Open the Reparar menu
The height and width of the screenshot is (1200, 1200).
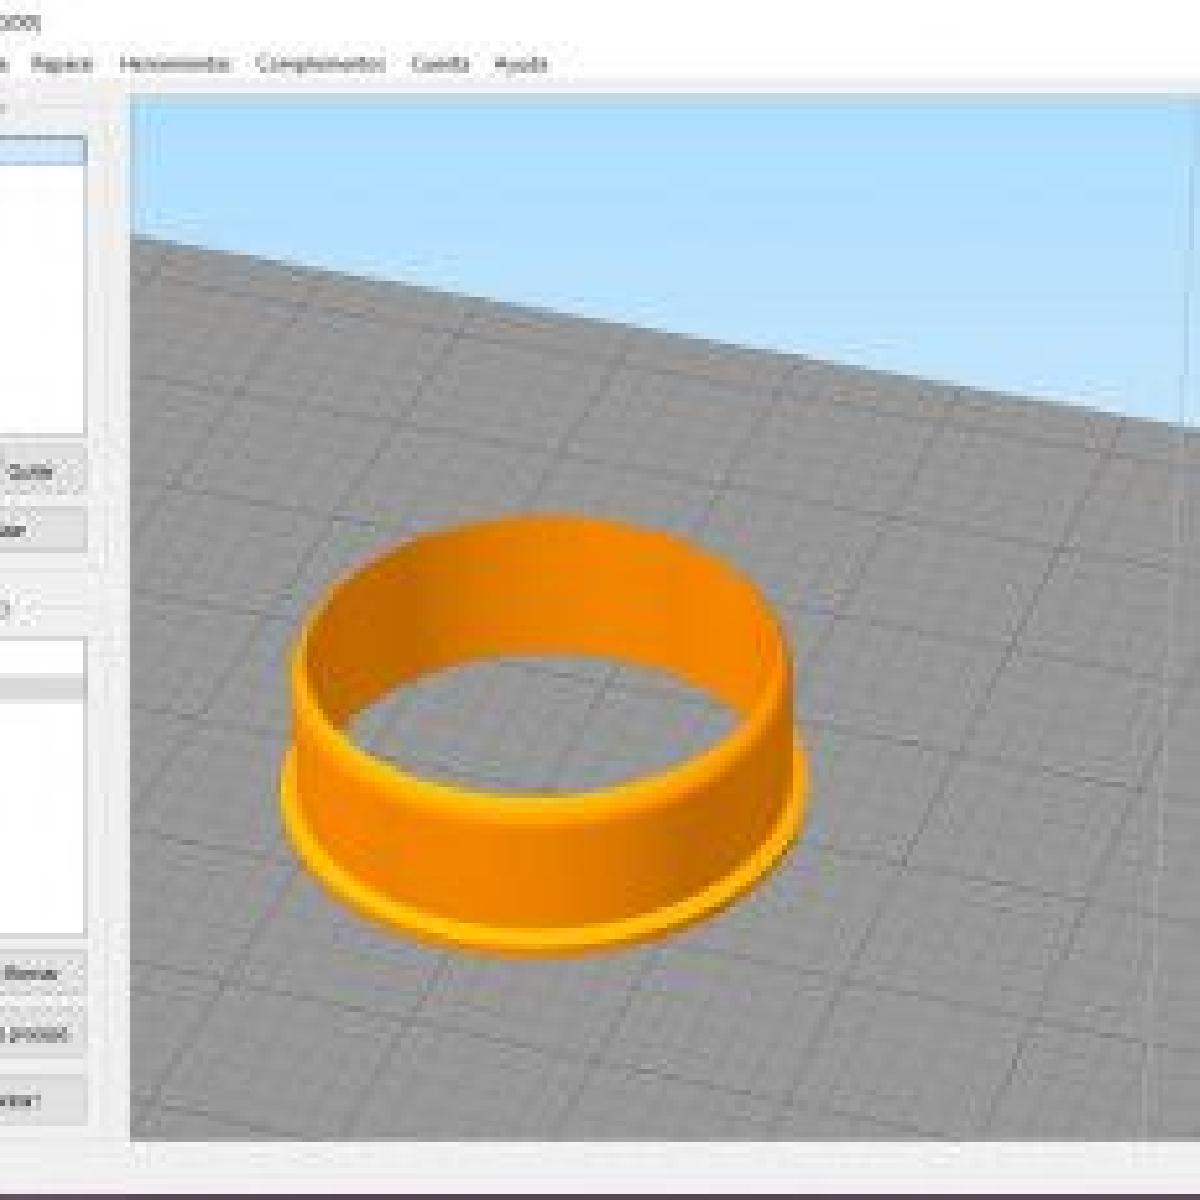(x=62, y=64)
